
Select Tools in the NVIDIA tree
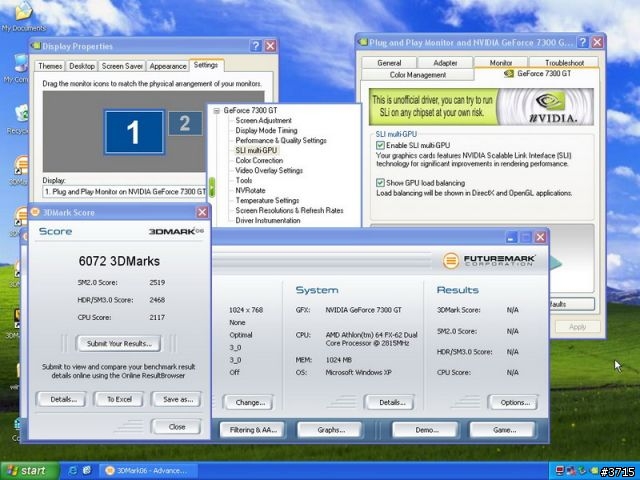tap(244, 180)
